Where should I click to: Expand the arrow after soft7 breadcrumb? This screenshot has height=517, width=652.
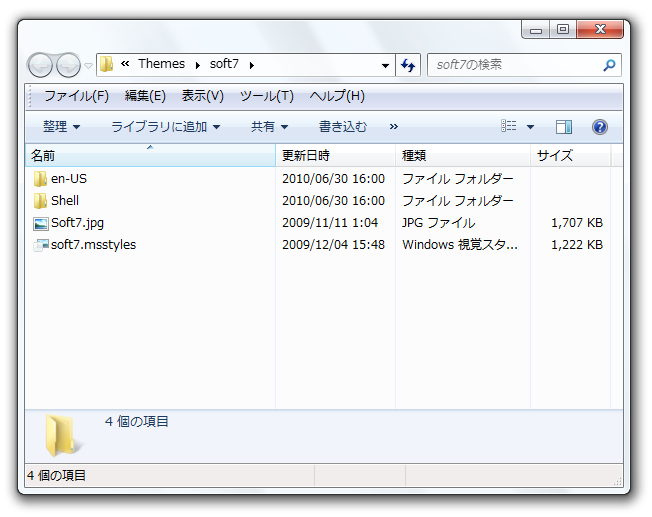click(252, 65)
